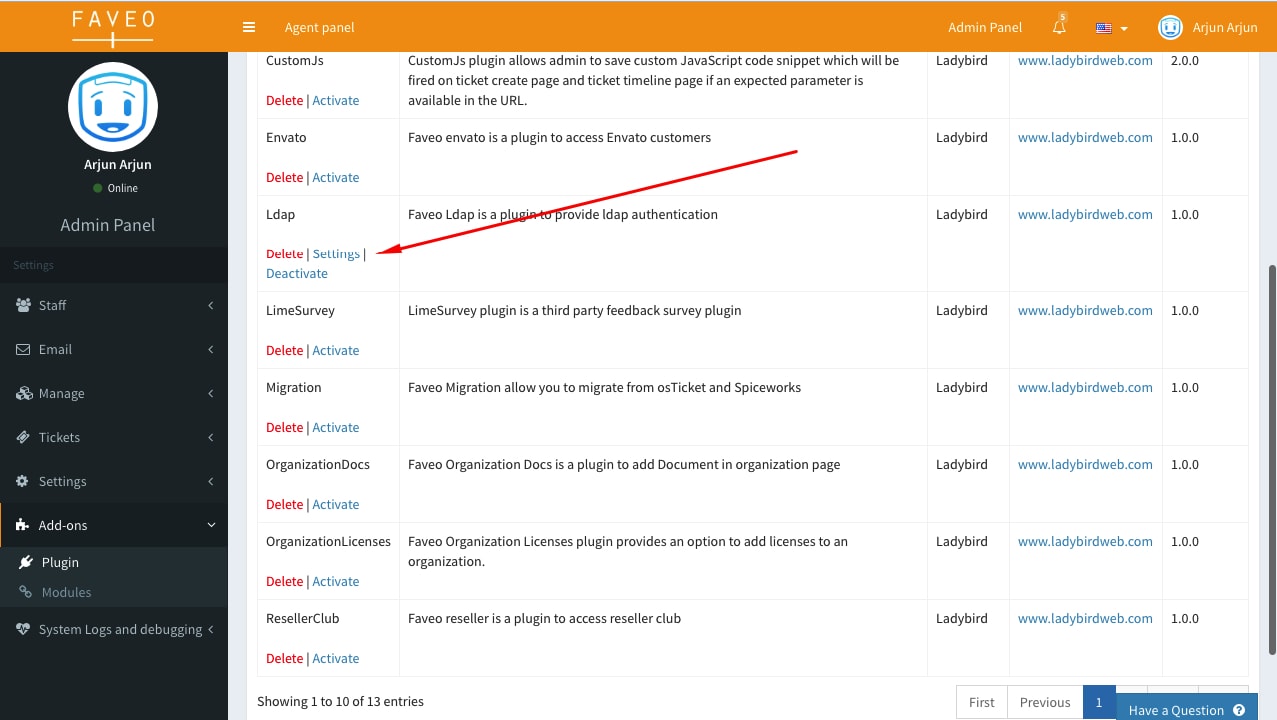
Task: Select Plugin under Add-ons menu
Action: [62, 562]
